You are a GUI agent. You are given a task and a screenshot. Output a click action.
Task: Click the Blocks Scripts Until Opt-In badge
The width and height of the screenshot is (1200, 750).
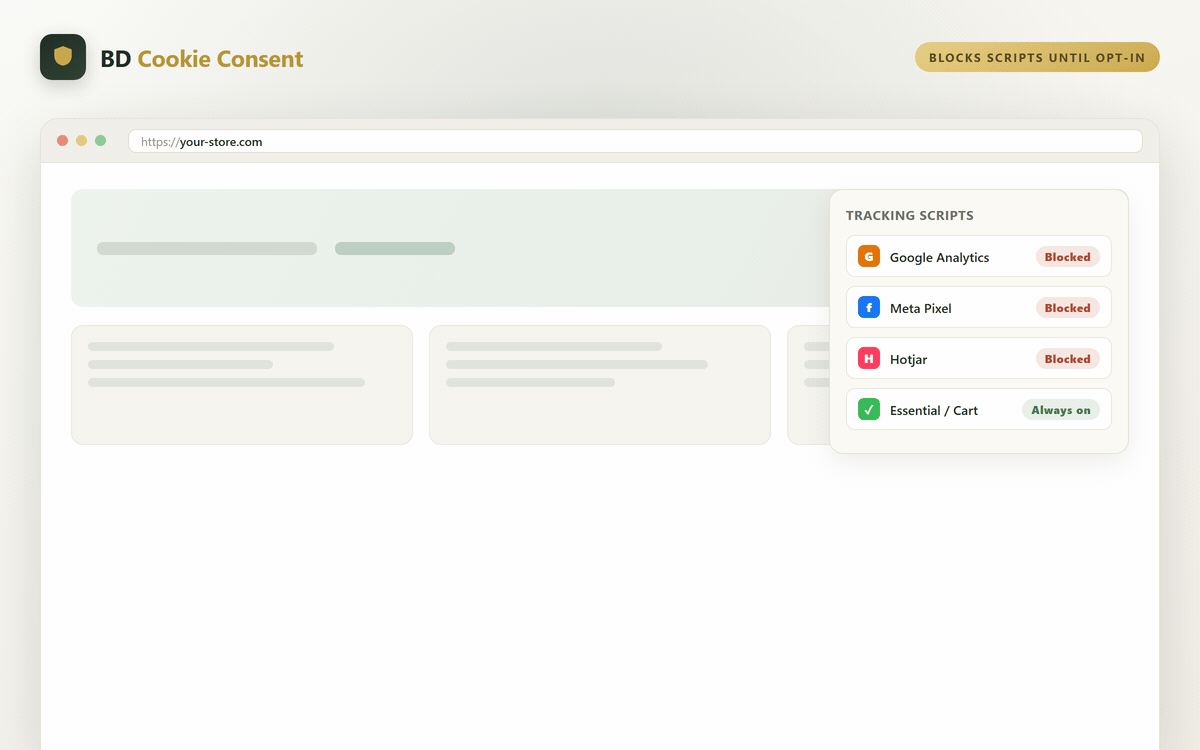point(1037,57)
